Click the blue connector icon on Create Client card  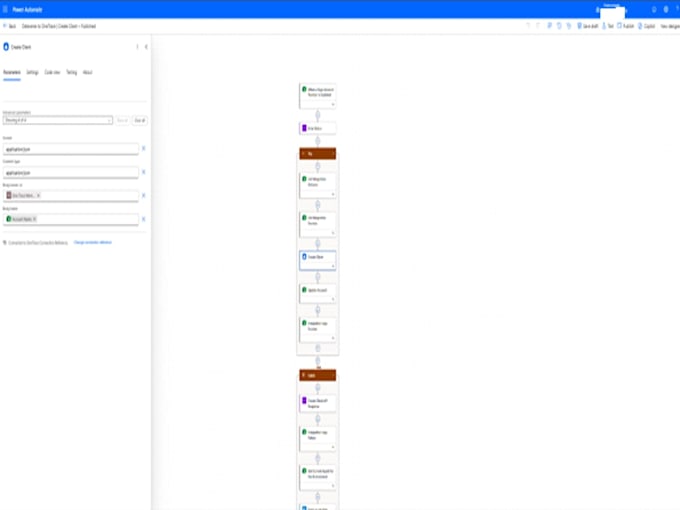304,257
